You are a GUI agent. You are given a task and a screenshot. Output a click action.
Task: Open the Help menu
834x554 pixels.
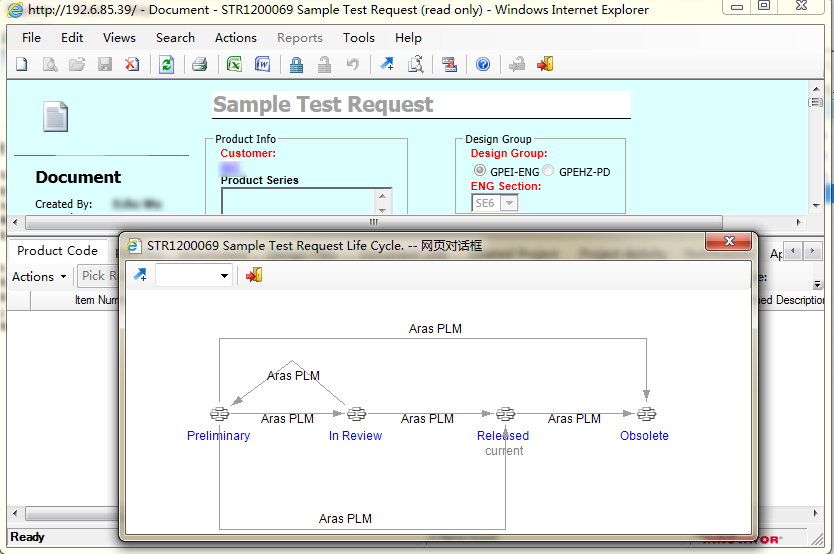pos(408,38)
